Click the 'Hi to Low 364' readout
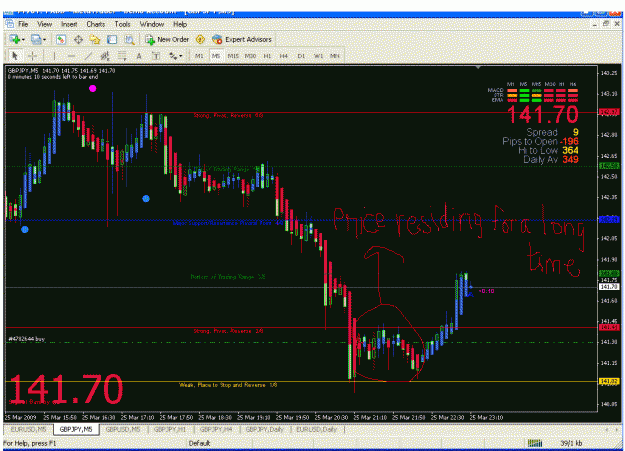Viewport: 625px width, 451px height. point(548,150)
